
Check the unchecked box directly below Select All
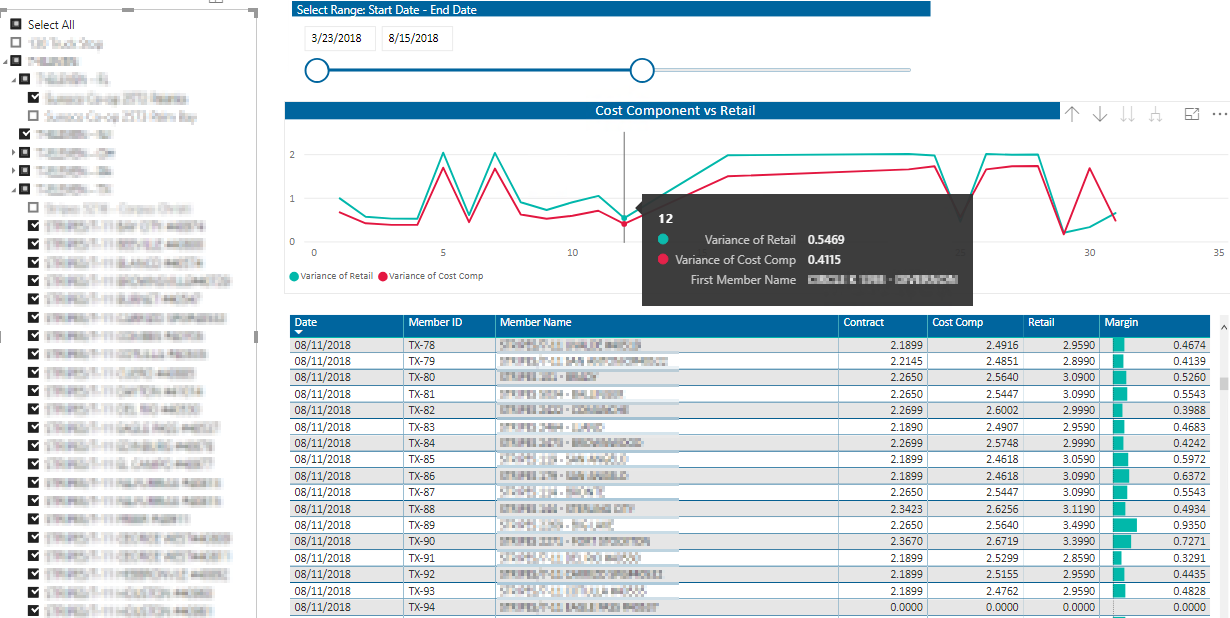(x=16, y=43)
